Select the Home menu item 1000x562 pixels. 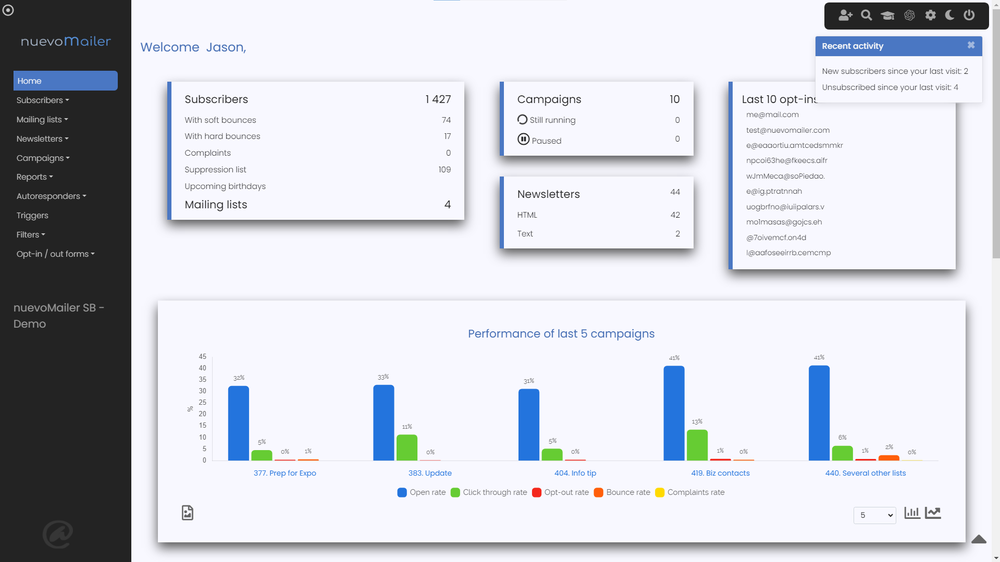(65, 80)
